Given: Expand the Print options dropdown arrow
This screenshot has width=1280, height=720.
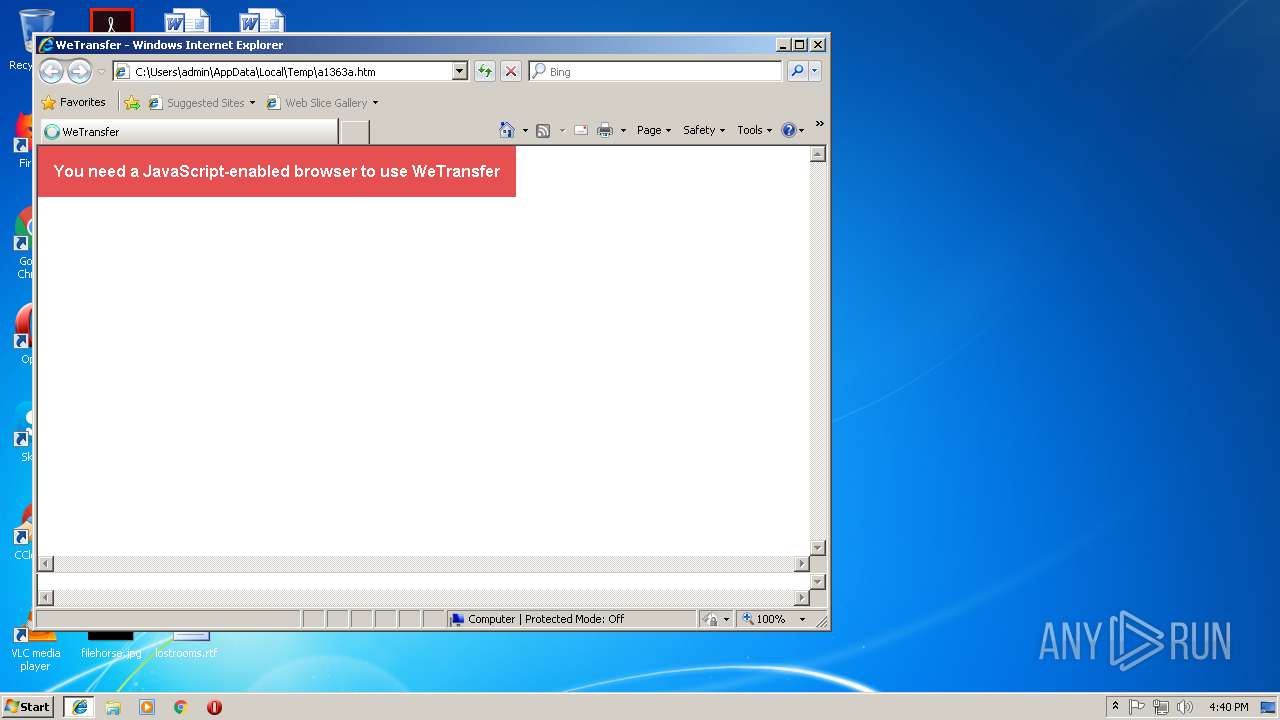Looking at the screenshot, I should [623, 130].
